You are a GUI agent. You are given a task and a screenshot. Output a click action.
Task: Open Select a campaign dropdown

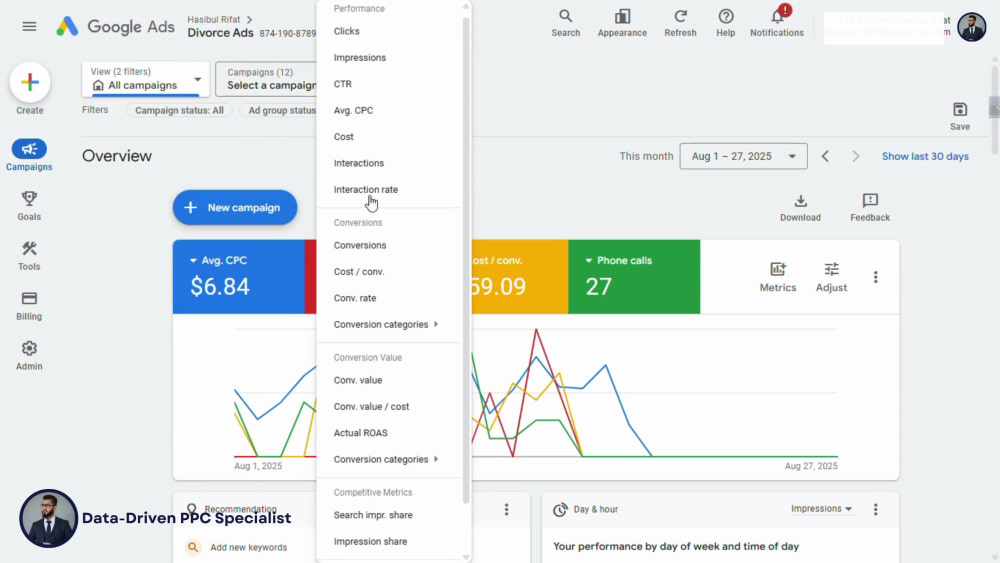pos(266,79)
